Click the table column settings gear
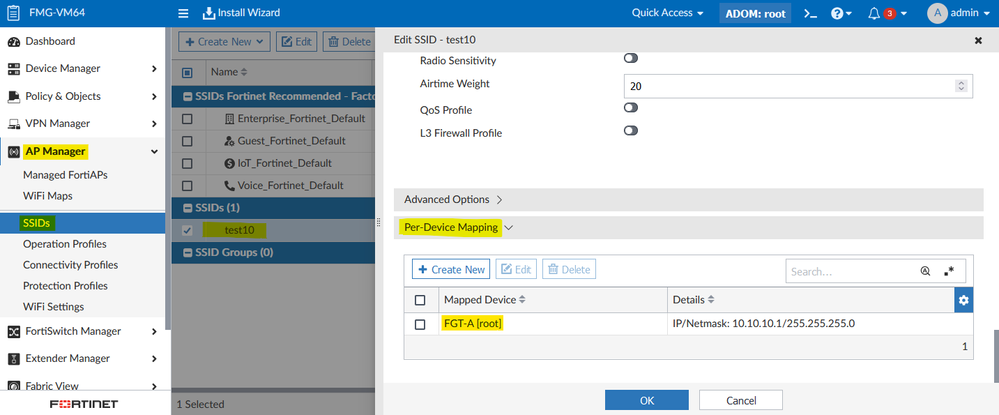This screenshot has width=999, height=415. click(963, 300)
